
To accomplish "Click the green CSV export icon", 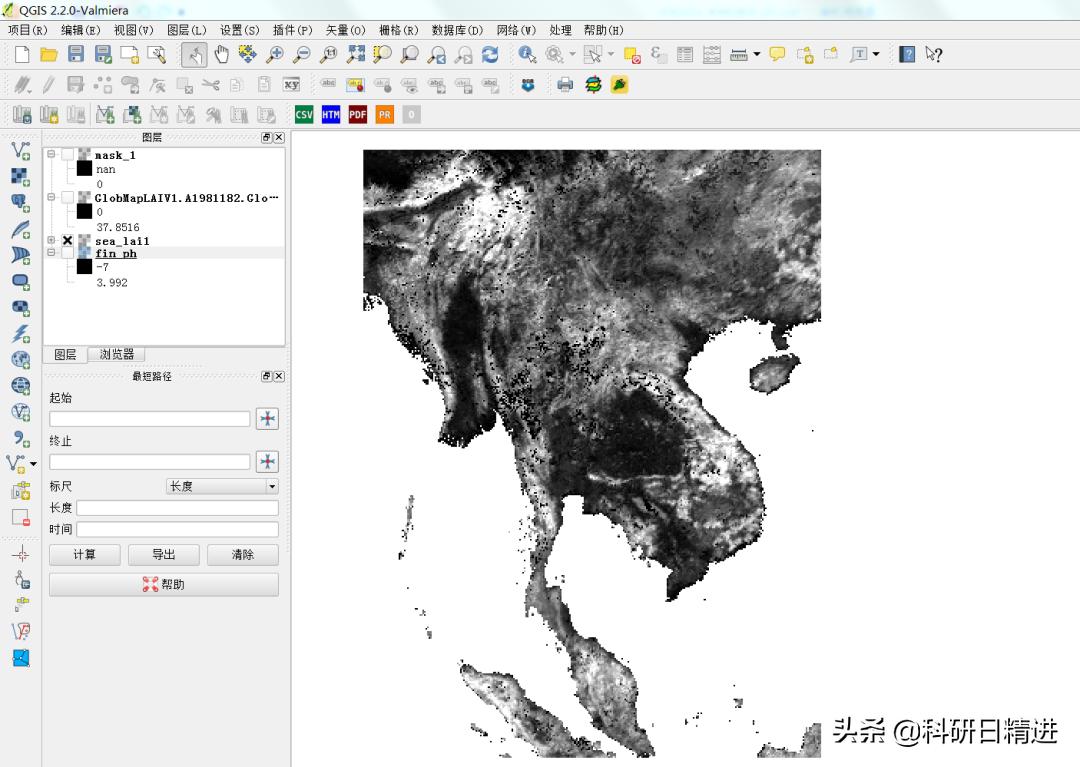I will pyautogui.click(x=304, y=115).
